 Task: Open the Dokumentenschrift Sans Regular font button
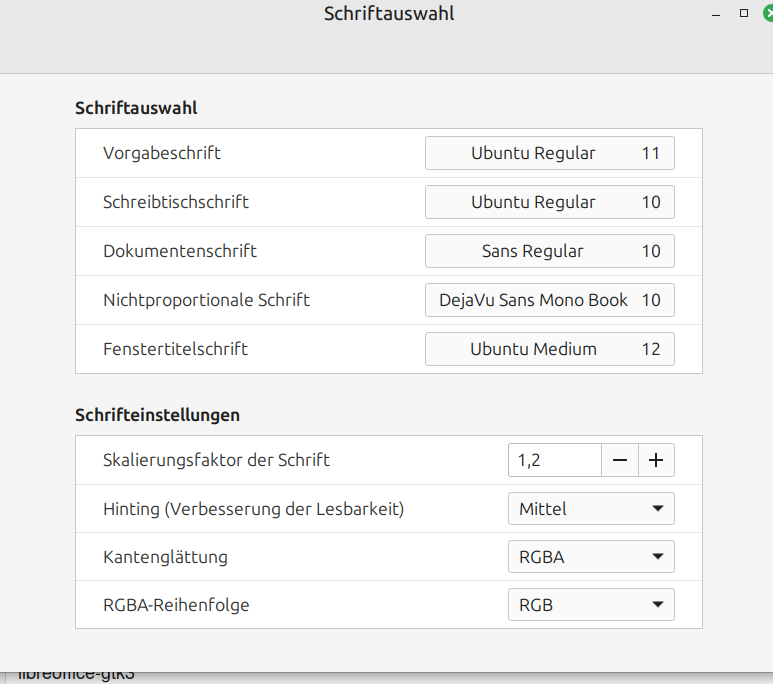coord(549,251)
